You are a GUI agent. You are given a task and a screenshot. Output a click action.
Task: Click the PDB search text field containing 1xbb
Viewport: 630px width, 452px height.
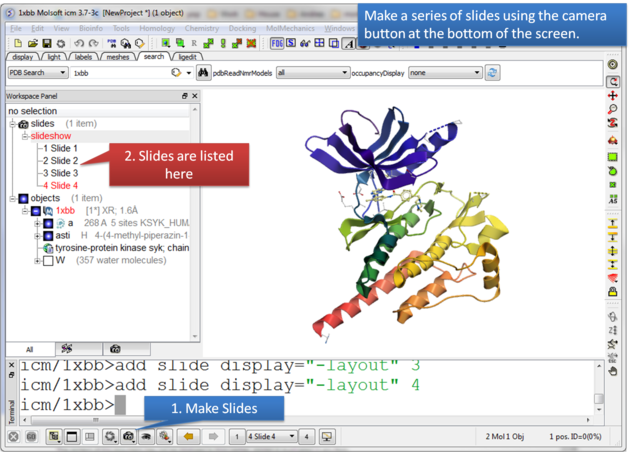click(x=118, y=73)
